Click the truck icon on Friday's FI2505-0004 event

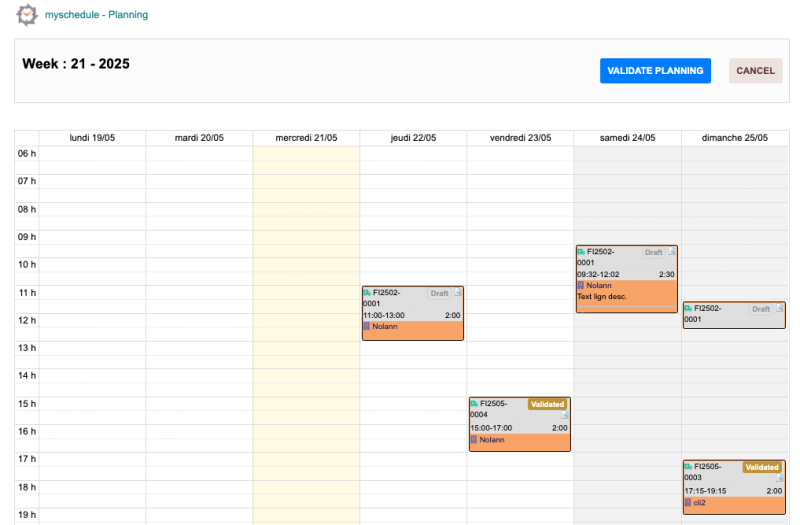tap(474, 404)
